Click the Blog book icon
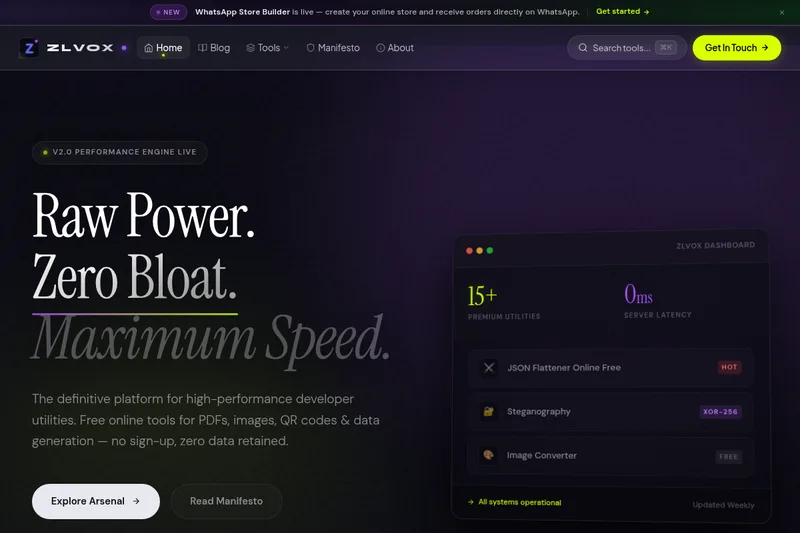The height and width of the screenshot is (533, 800). 203,48
